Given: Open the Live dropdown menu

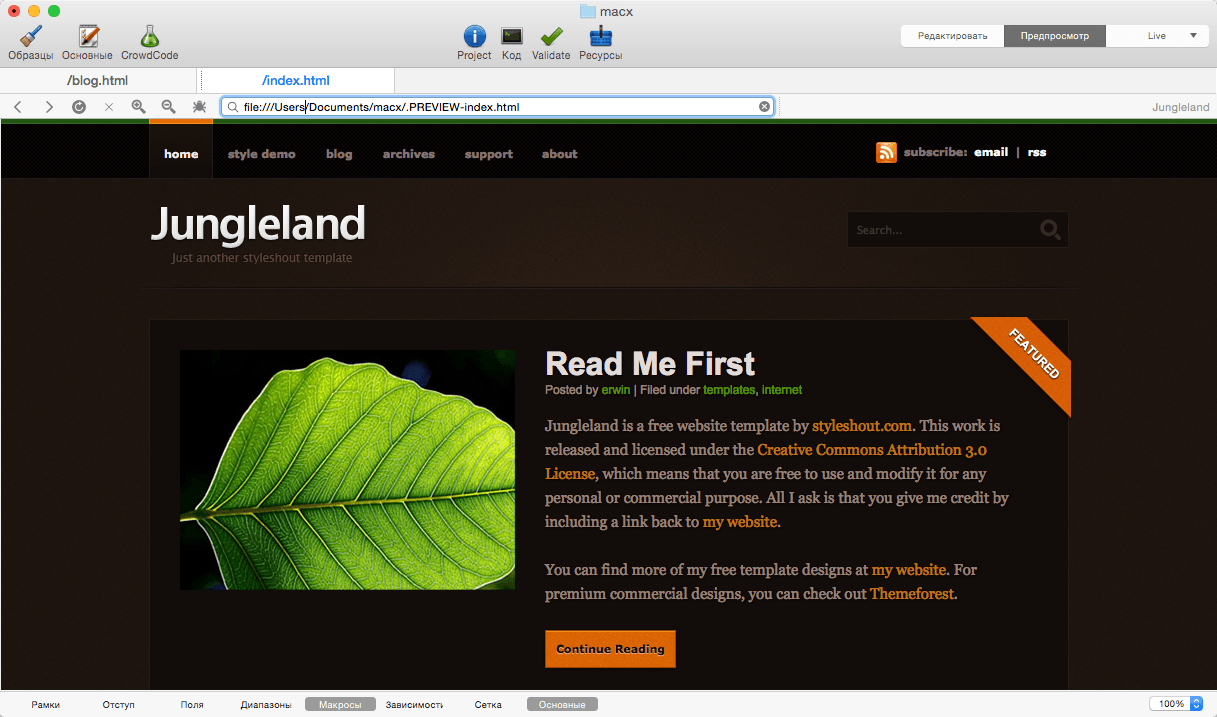Looking at the screenshot, I should click(1157, 36).
